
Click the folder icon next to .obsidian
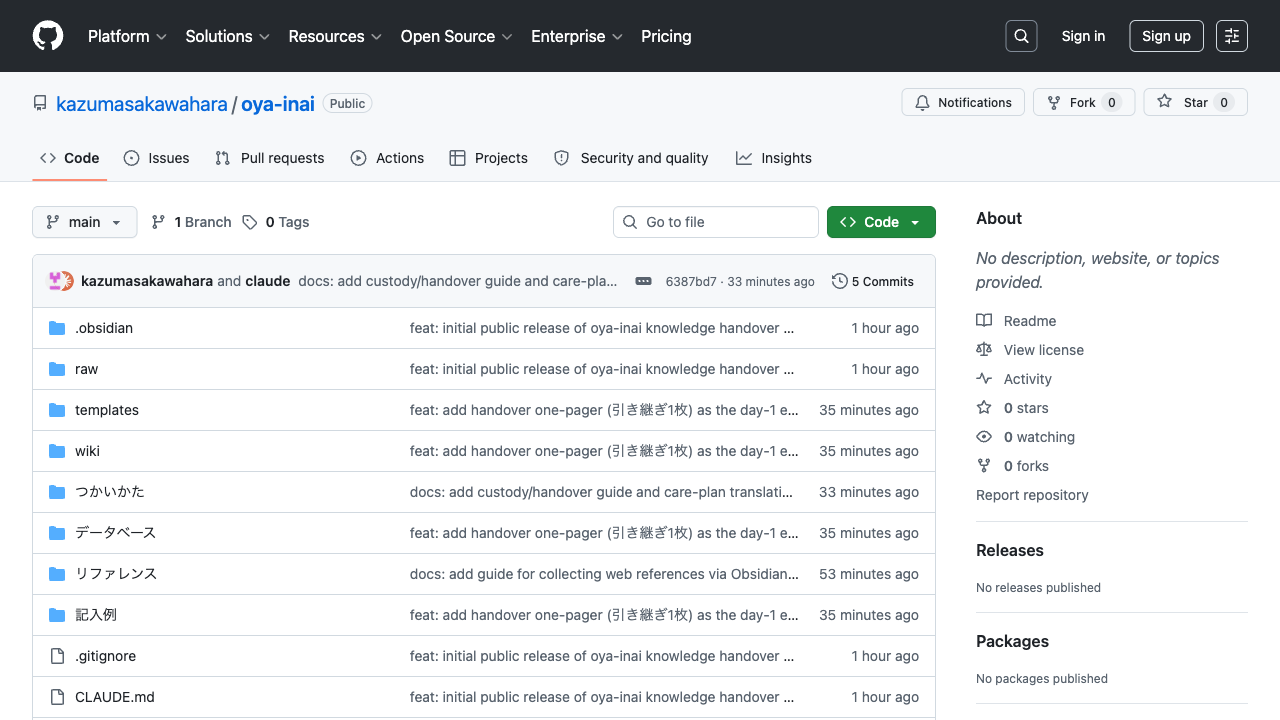click(x=57, y=328)
